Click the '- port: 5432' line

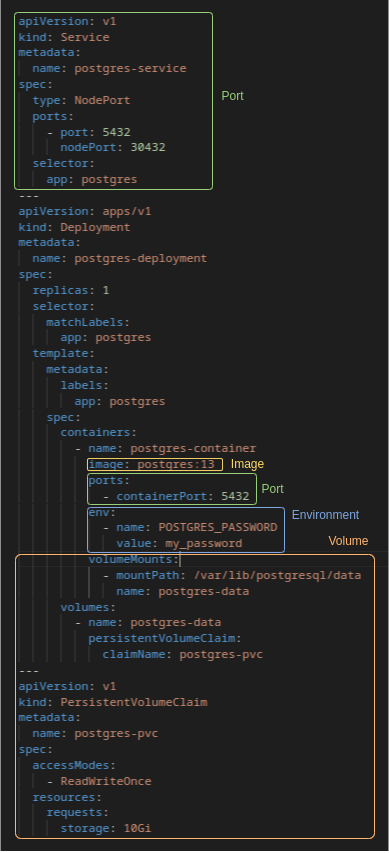88,132
